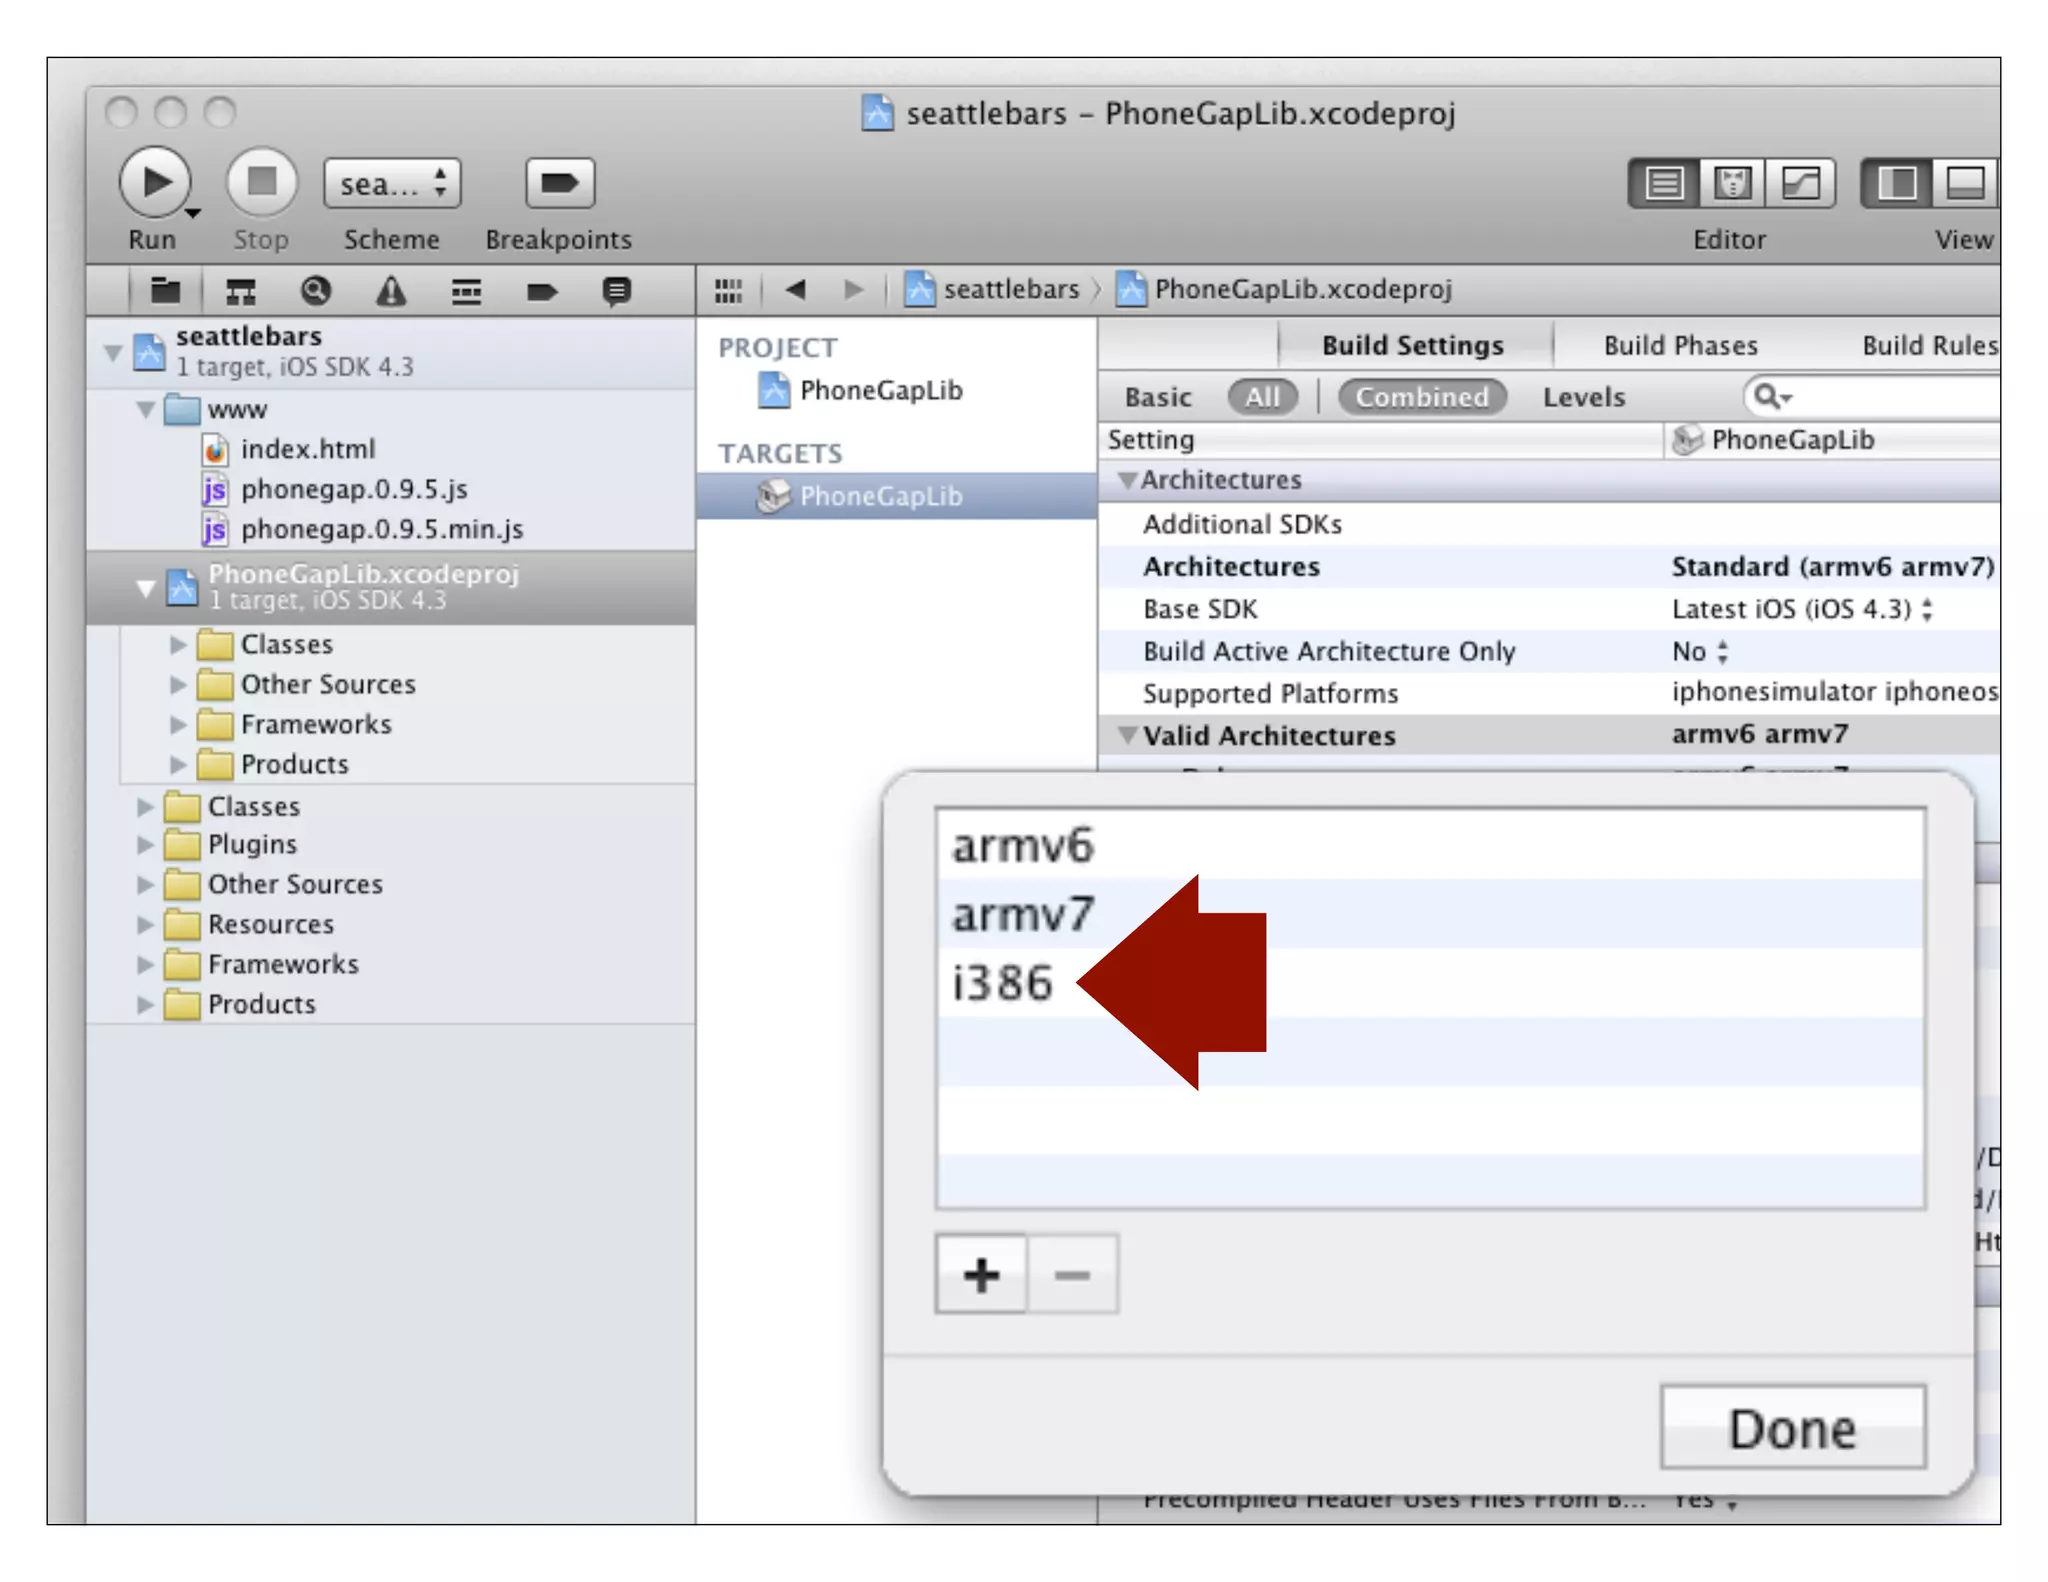Open the Scheme selector dropdown
Screen dimensions: 2048x1582
point(392,184)
